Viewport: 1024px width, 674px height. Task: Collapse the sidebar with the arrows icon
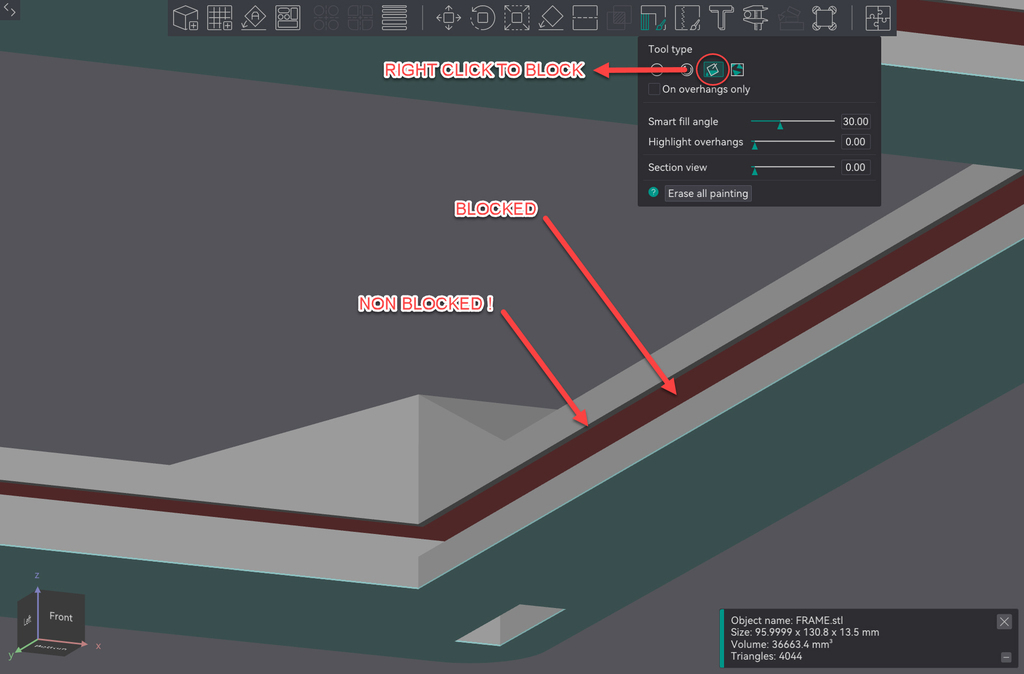tap(10, 10)
